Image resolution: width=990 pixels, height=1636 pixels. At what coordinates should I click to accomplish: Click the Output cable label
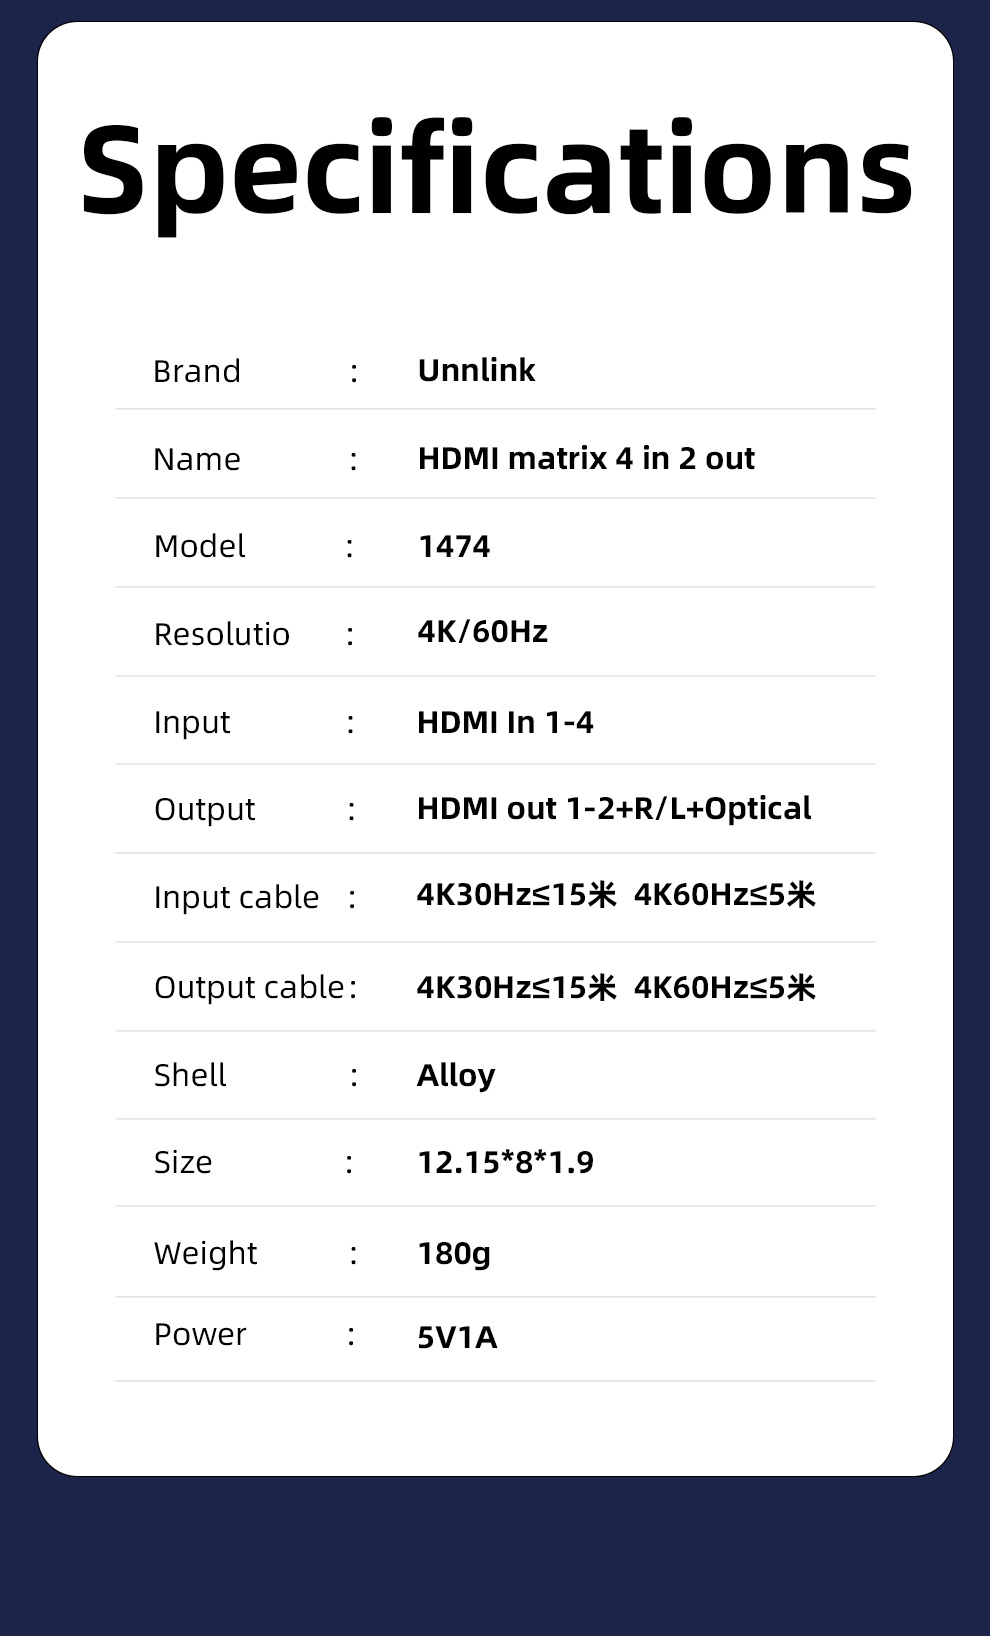point(249,987)
